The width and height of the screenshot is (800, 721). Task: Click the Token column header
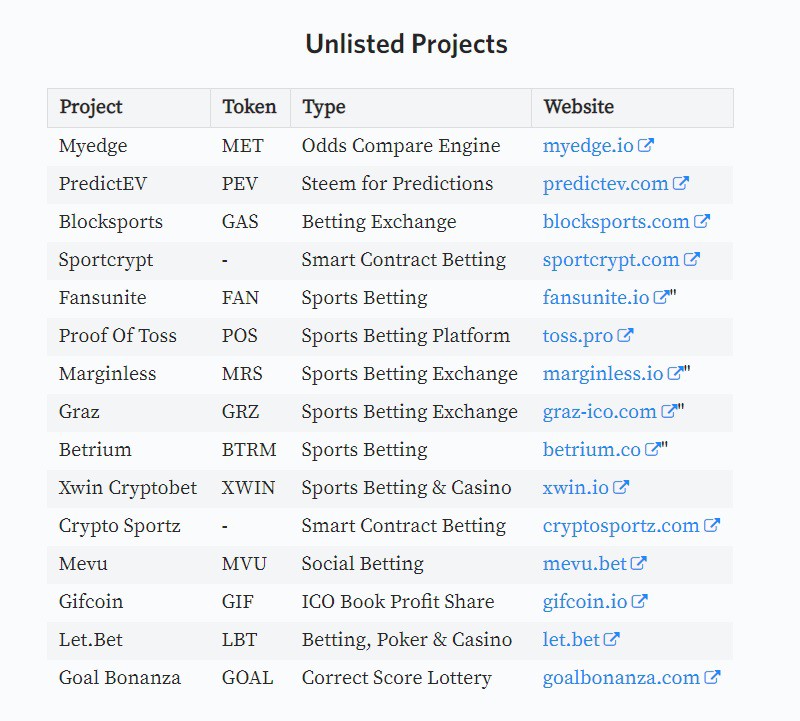[x=250, y=107]
